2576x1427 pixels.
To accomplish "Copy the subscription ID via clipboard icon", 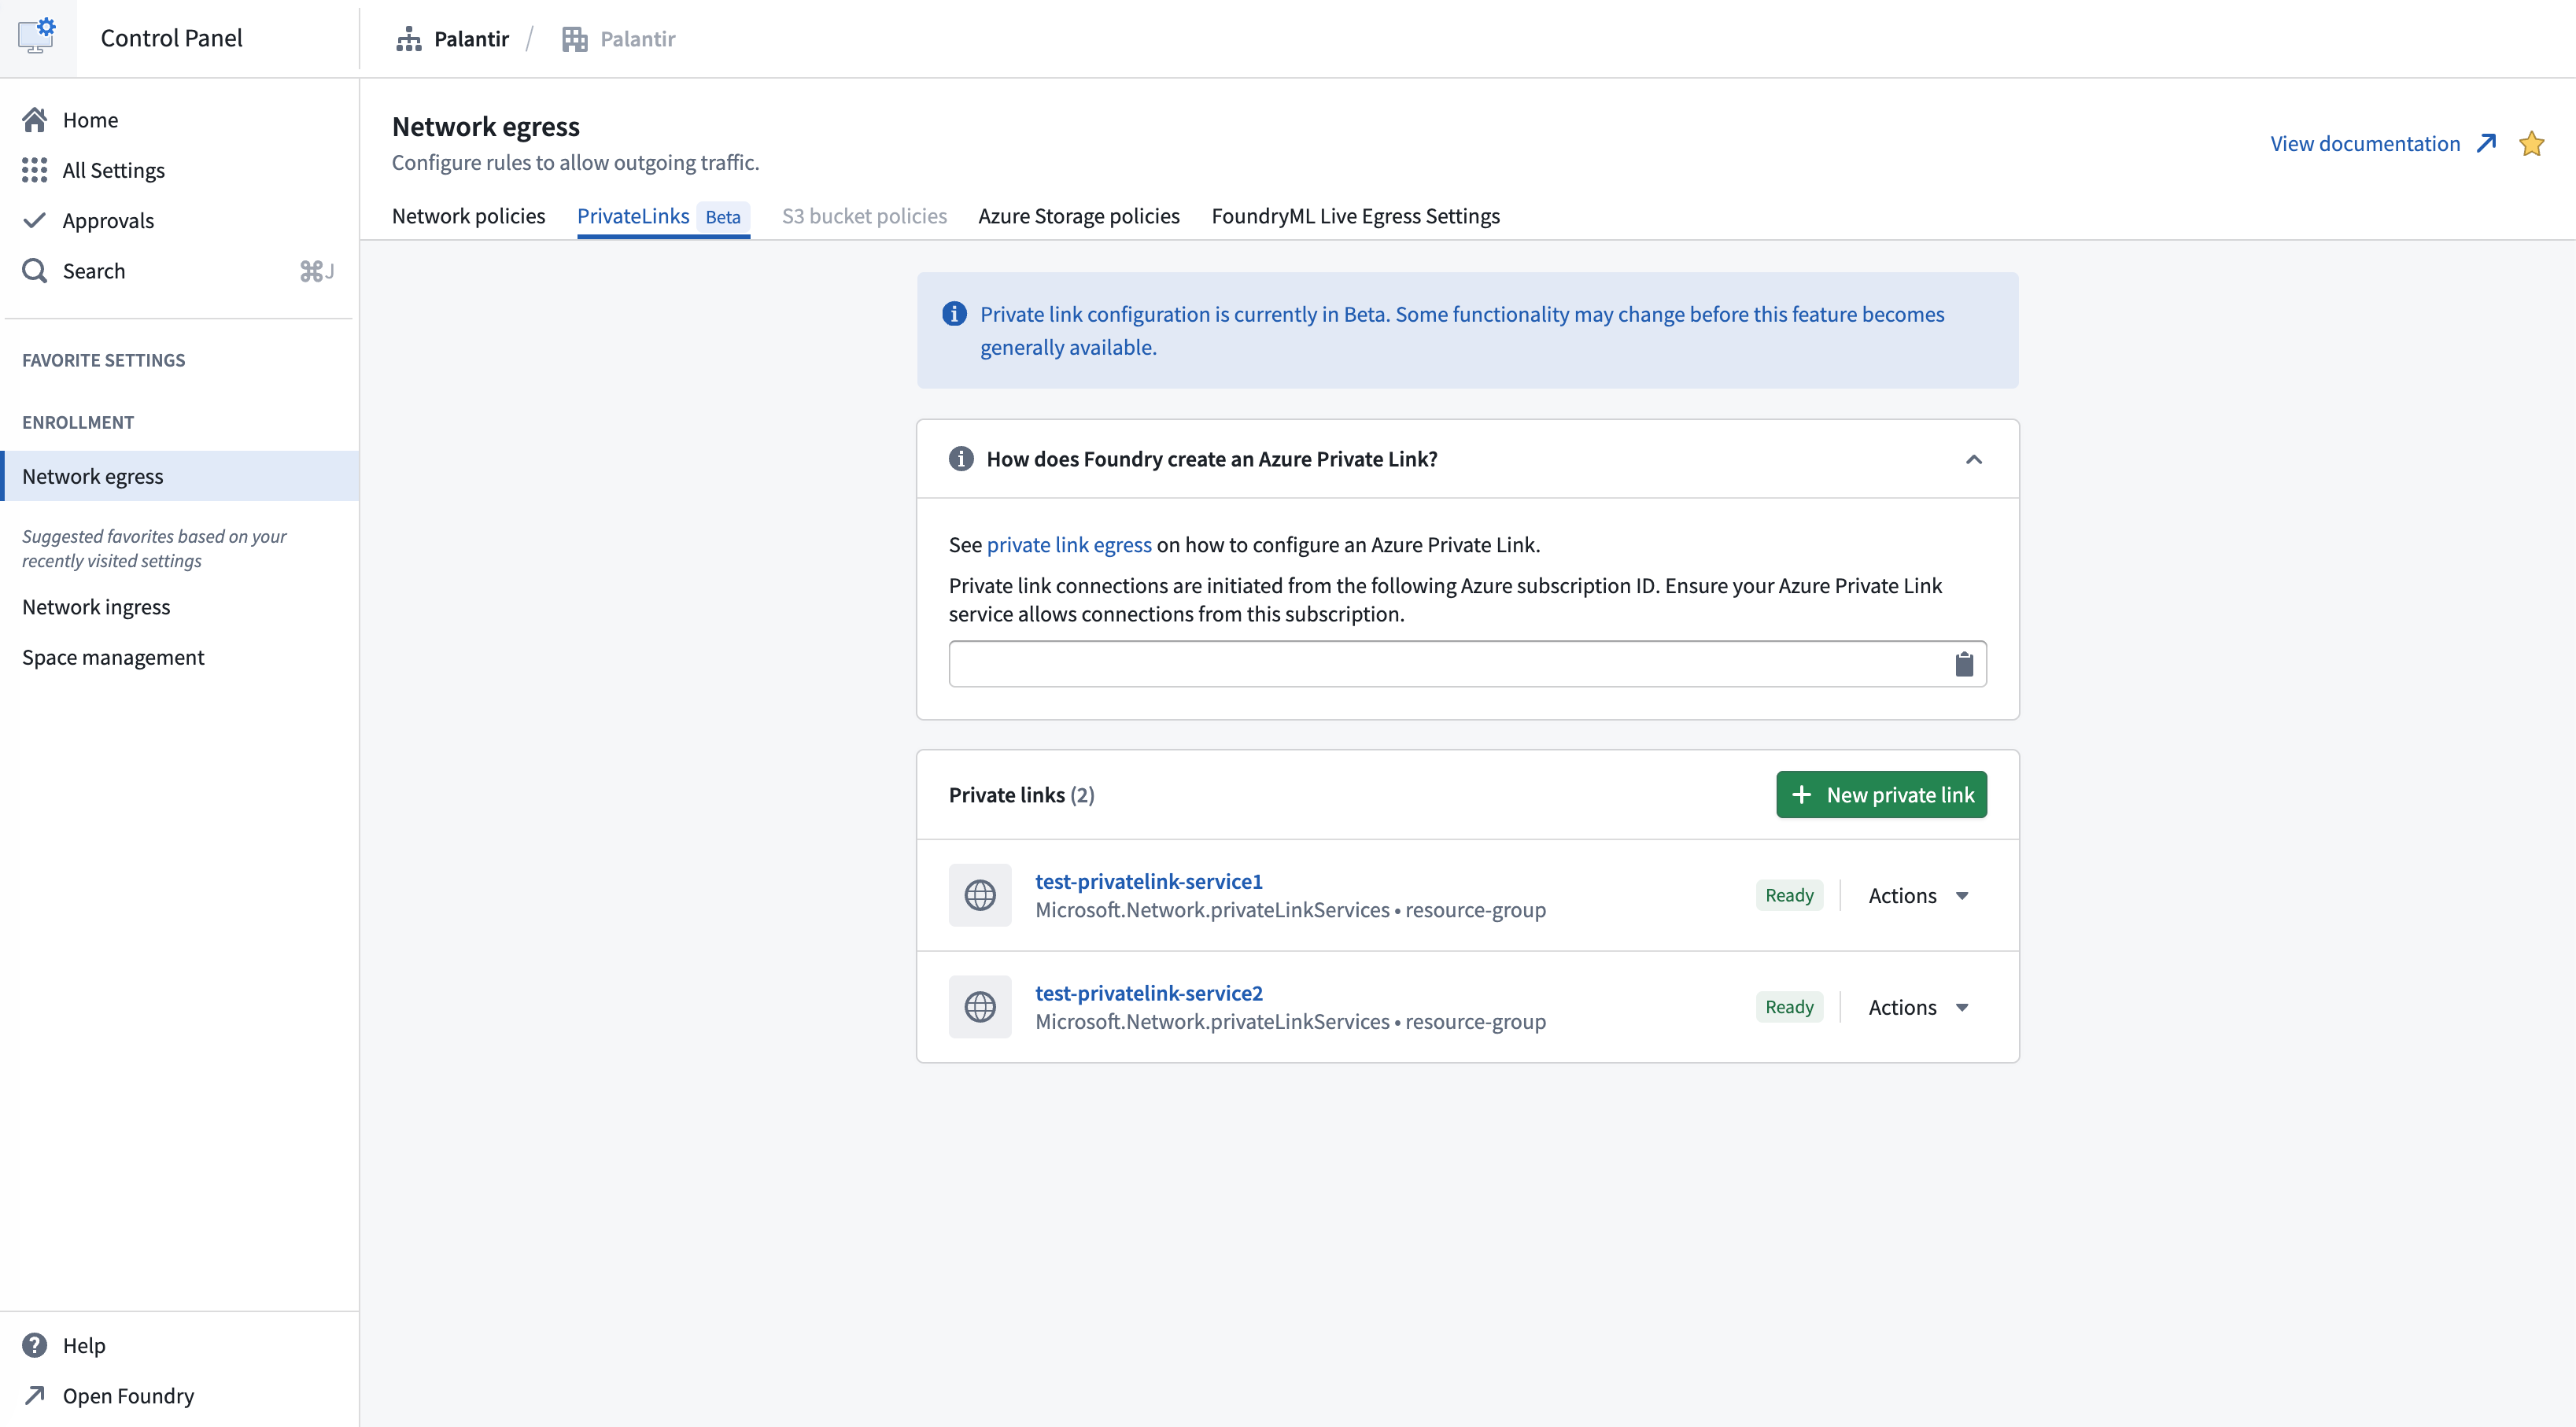I will (x=1964, y=663).
